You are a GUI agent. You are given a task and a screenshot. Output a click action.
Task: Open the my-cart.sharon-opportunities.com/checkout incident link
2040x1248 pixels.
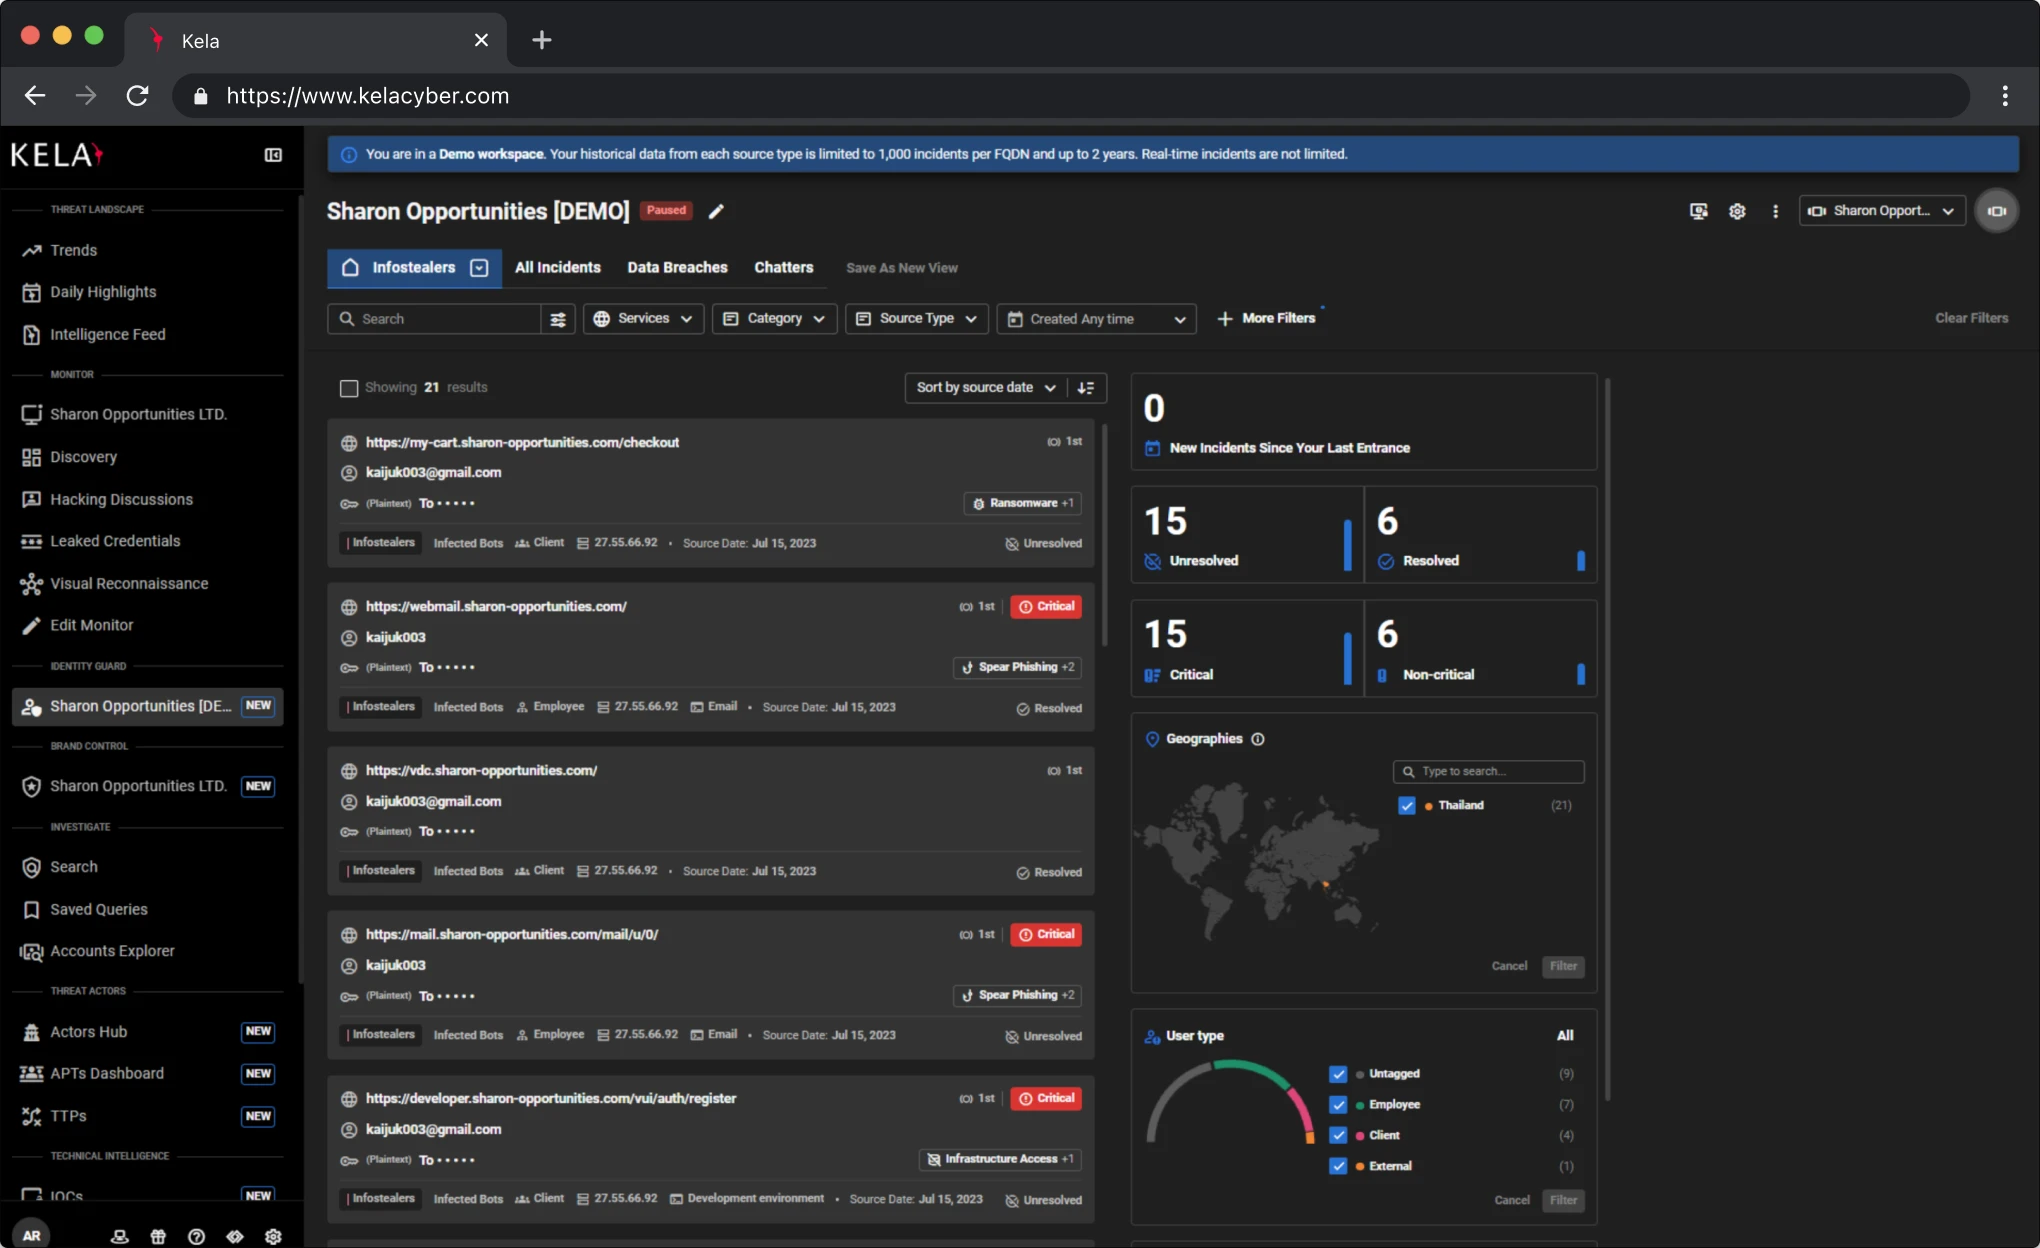coord(522,442)
